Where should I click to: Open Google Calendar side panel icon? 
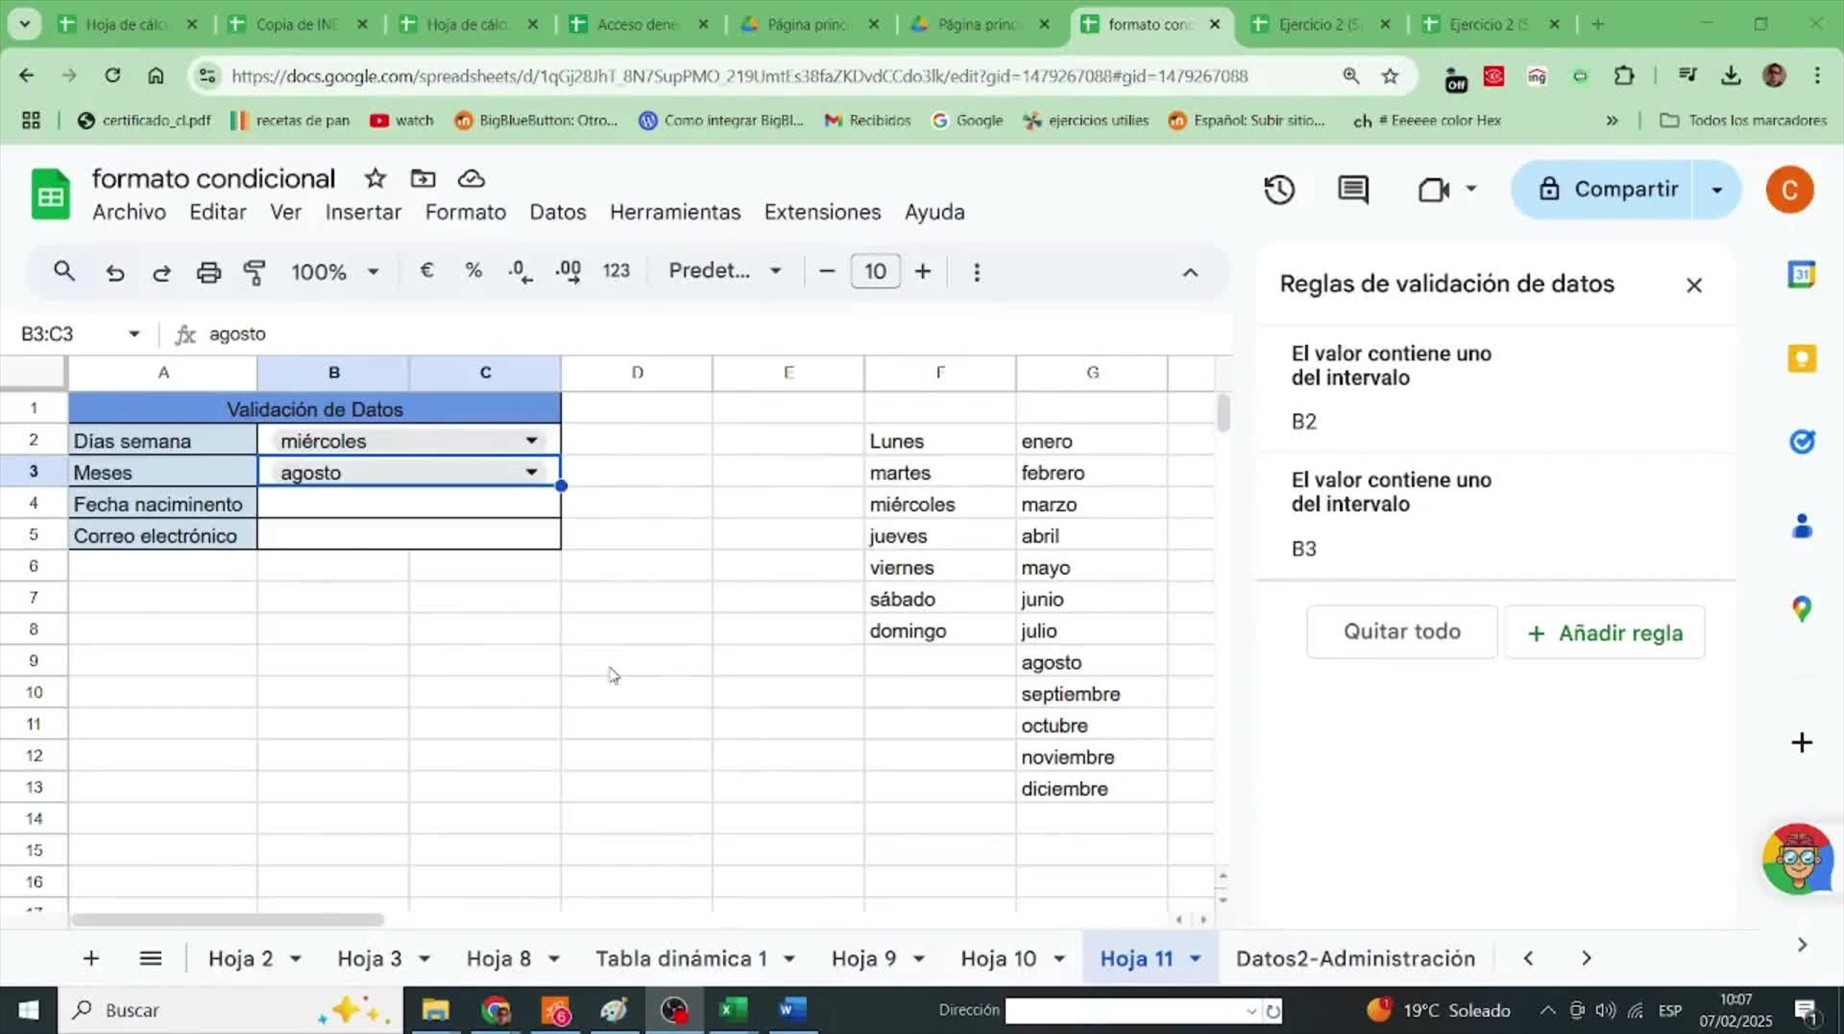coord(1801,274)
